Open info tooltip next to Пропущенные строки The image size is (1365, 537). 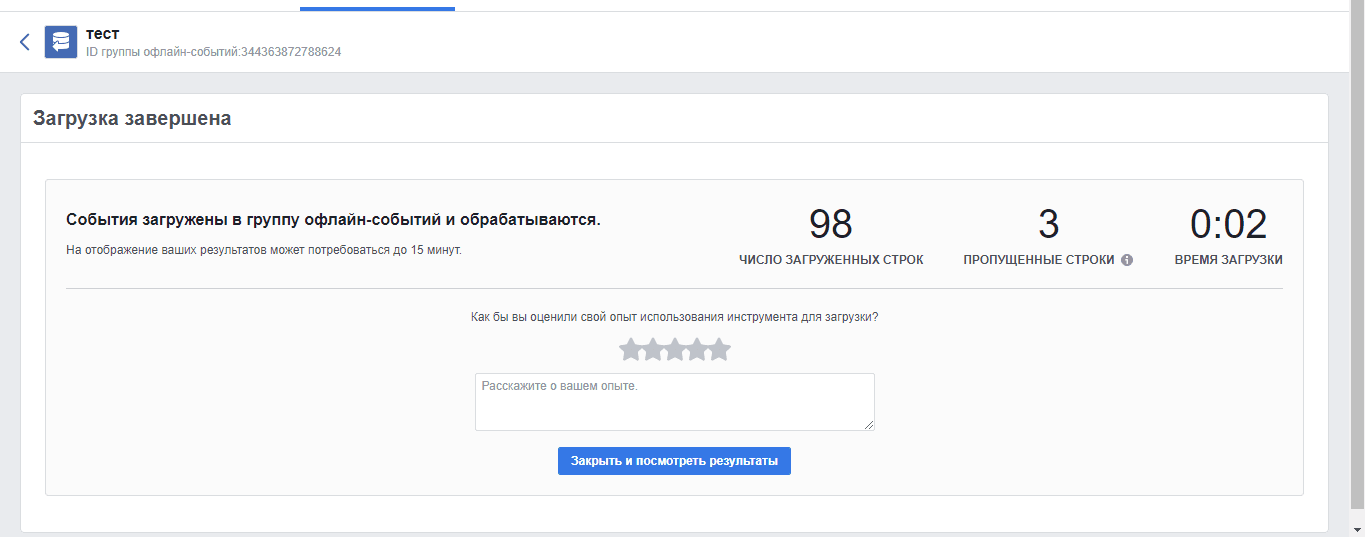(x=1127, y=260)
